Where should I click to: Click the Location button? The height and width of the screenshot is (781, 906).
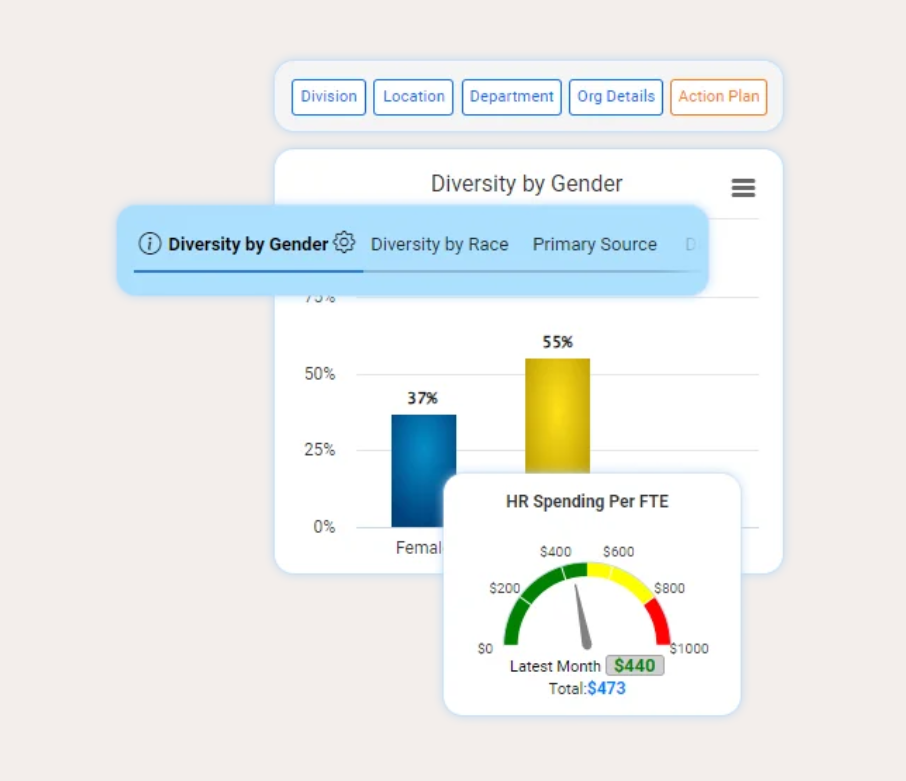coord(413,97)
